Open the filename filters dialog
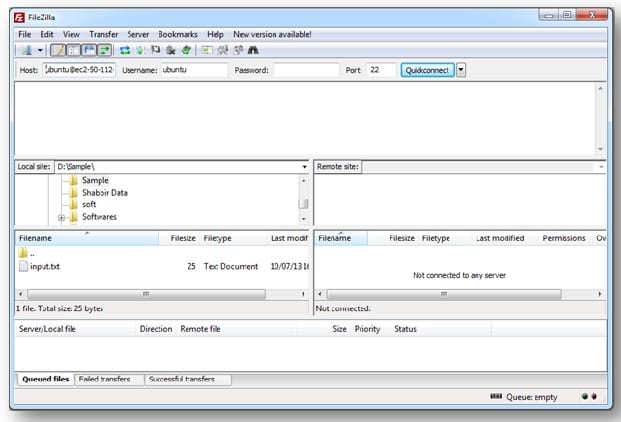The image size is (621, 422). pos(206,50)
